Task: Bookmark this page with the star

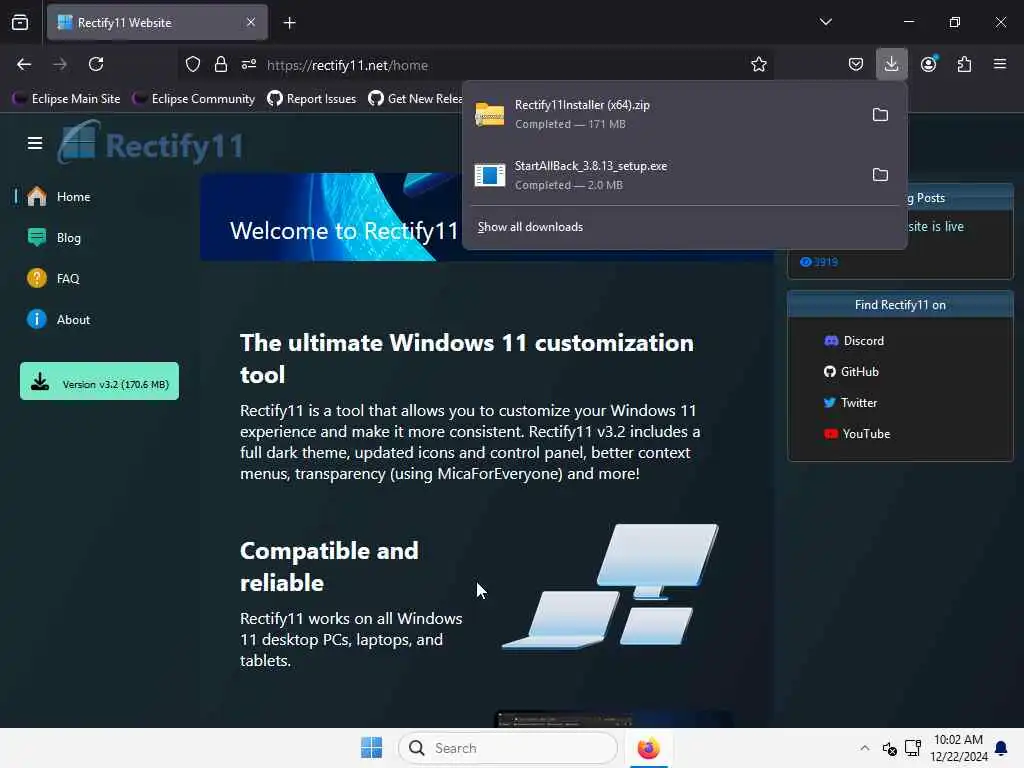Action: (x=759, y=65)
